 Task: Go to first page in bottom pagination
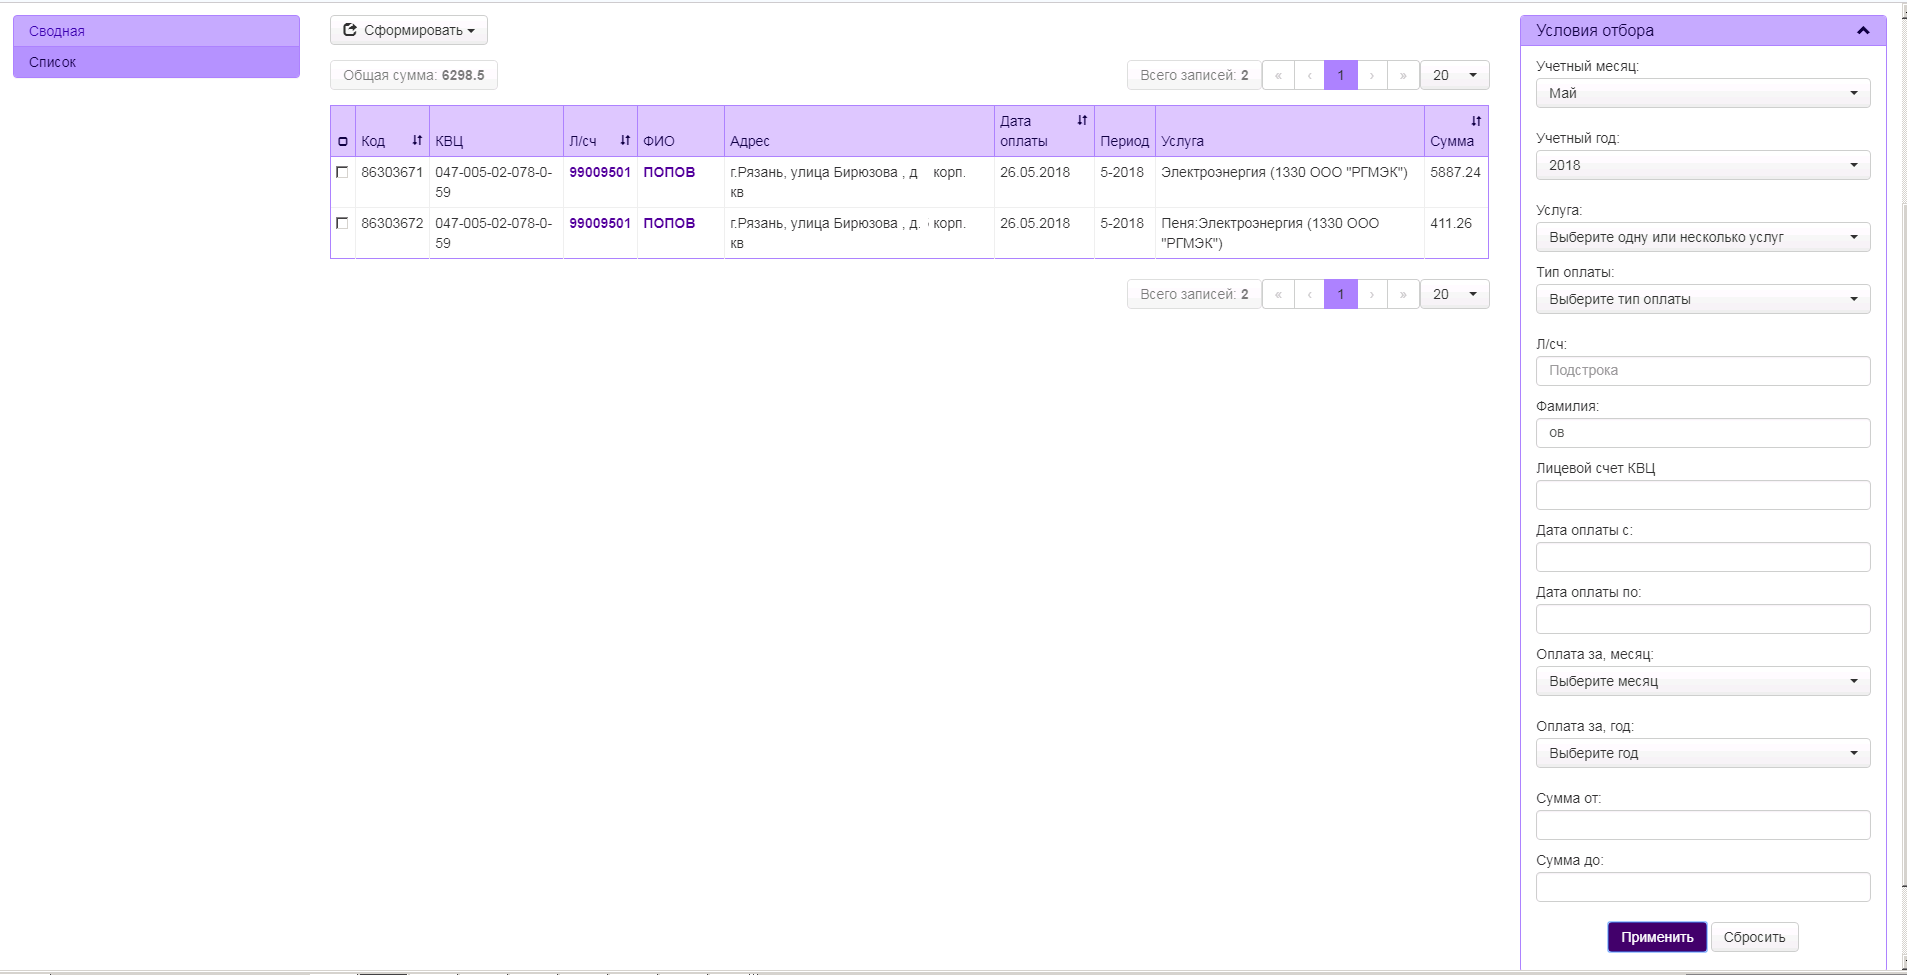click(1278, 294)
